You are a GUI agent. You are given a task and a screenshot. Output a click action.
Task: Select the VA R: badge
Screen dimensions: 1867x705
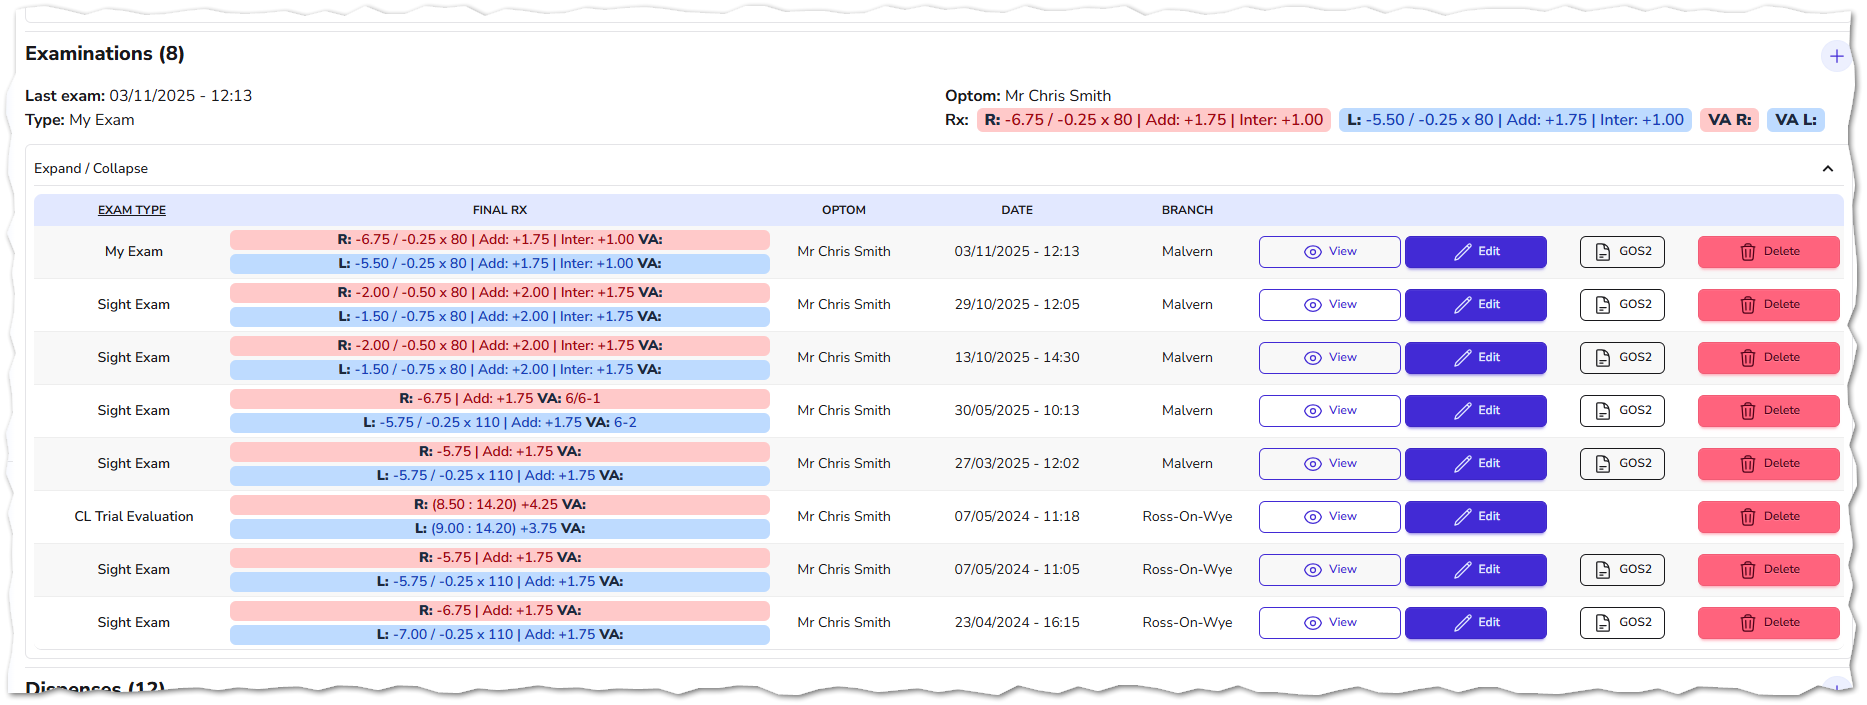click(x=1729, y=120)
